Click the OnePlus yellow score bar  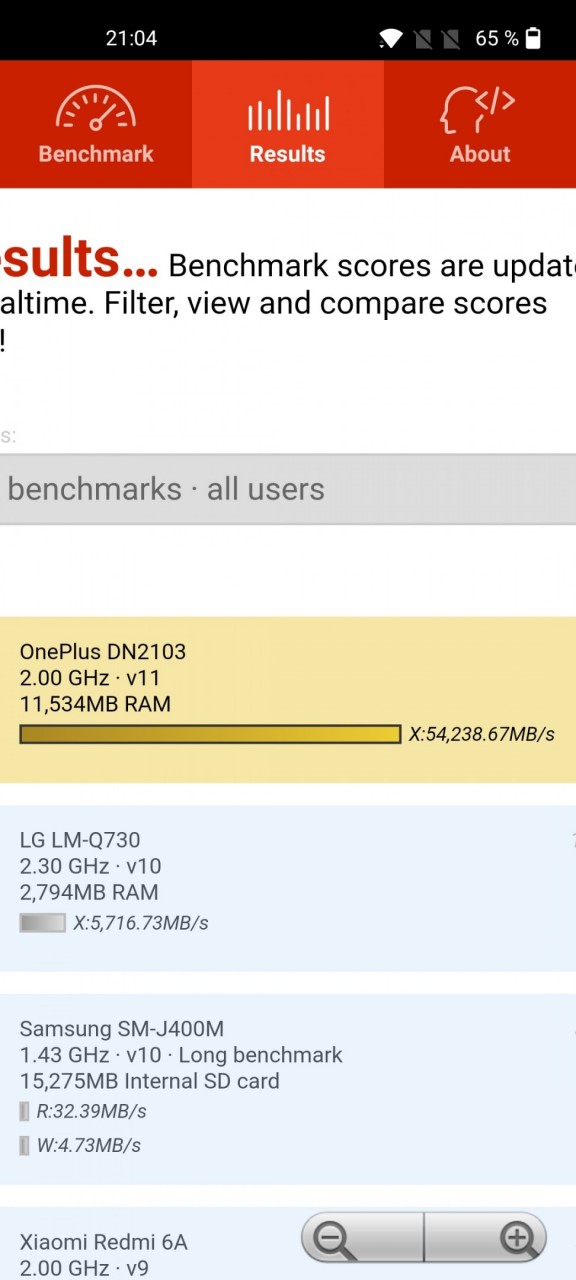[210, 734]
